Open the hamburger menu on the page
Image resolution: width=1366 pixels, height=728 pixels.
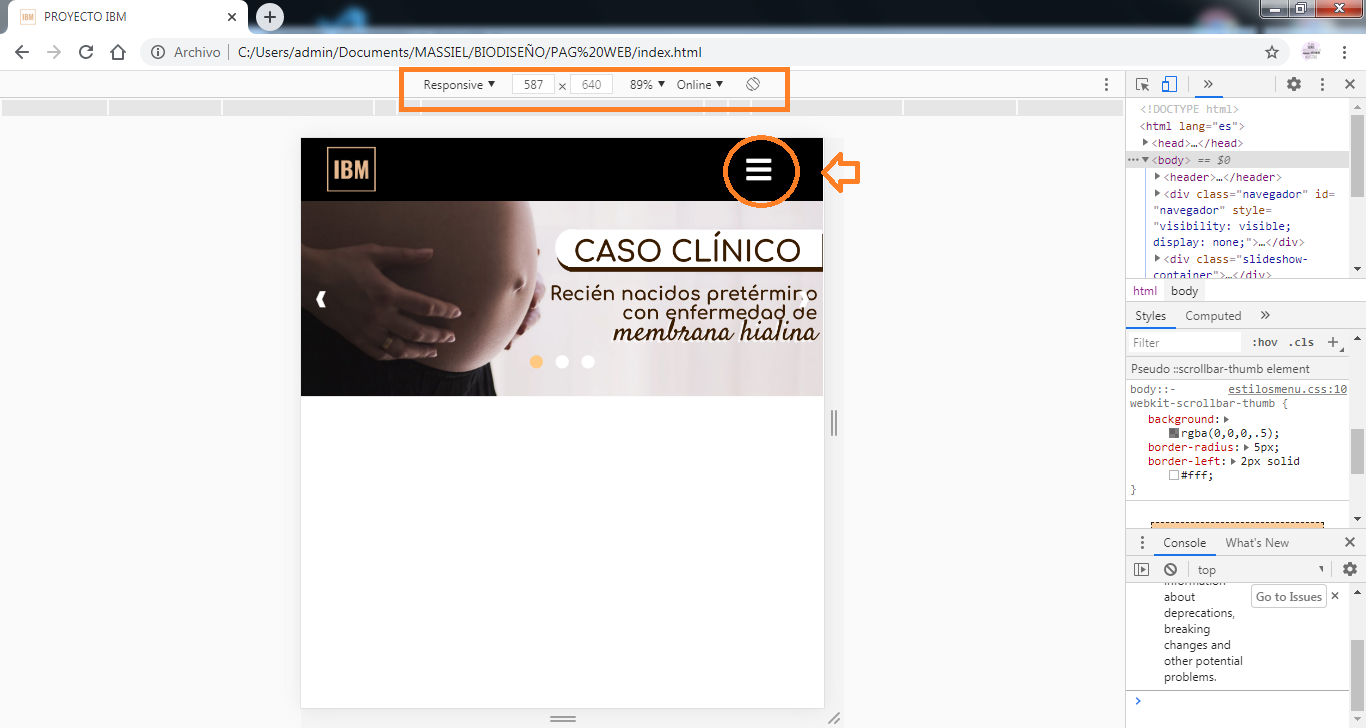tap(759, 170)
